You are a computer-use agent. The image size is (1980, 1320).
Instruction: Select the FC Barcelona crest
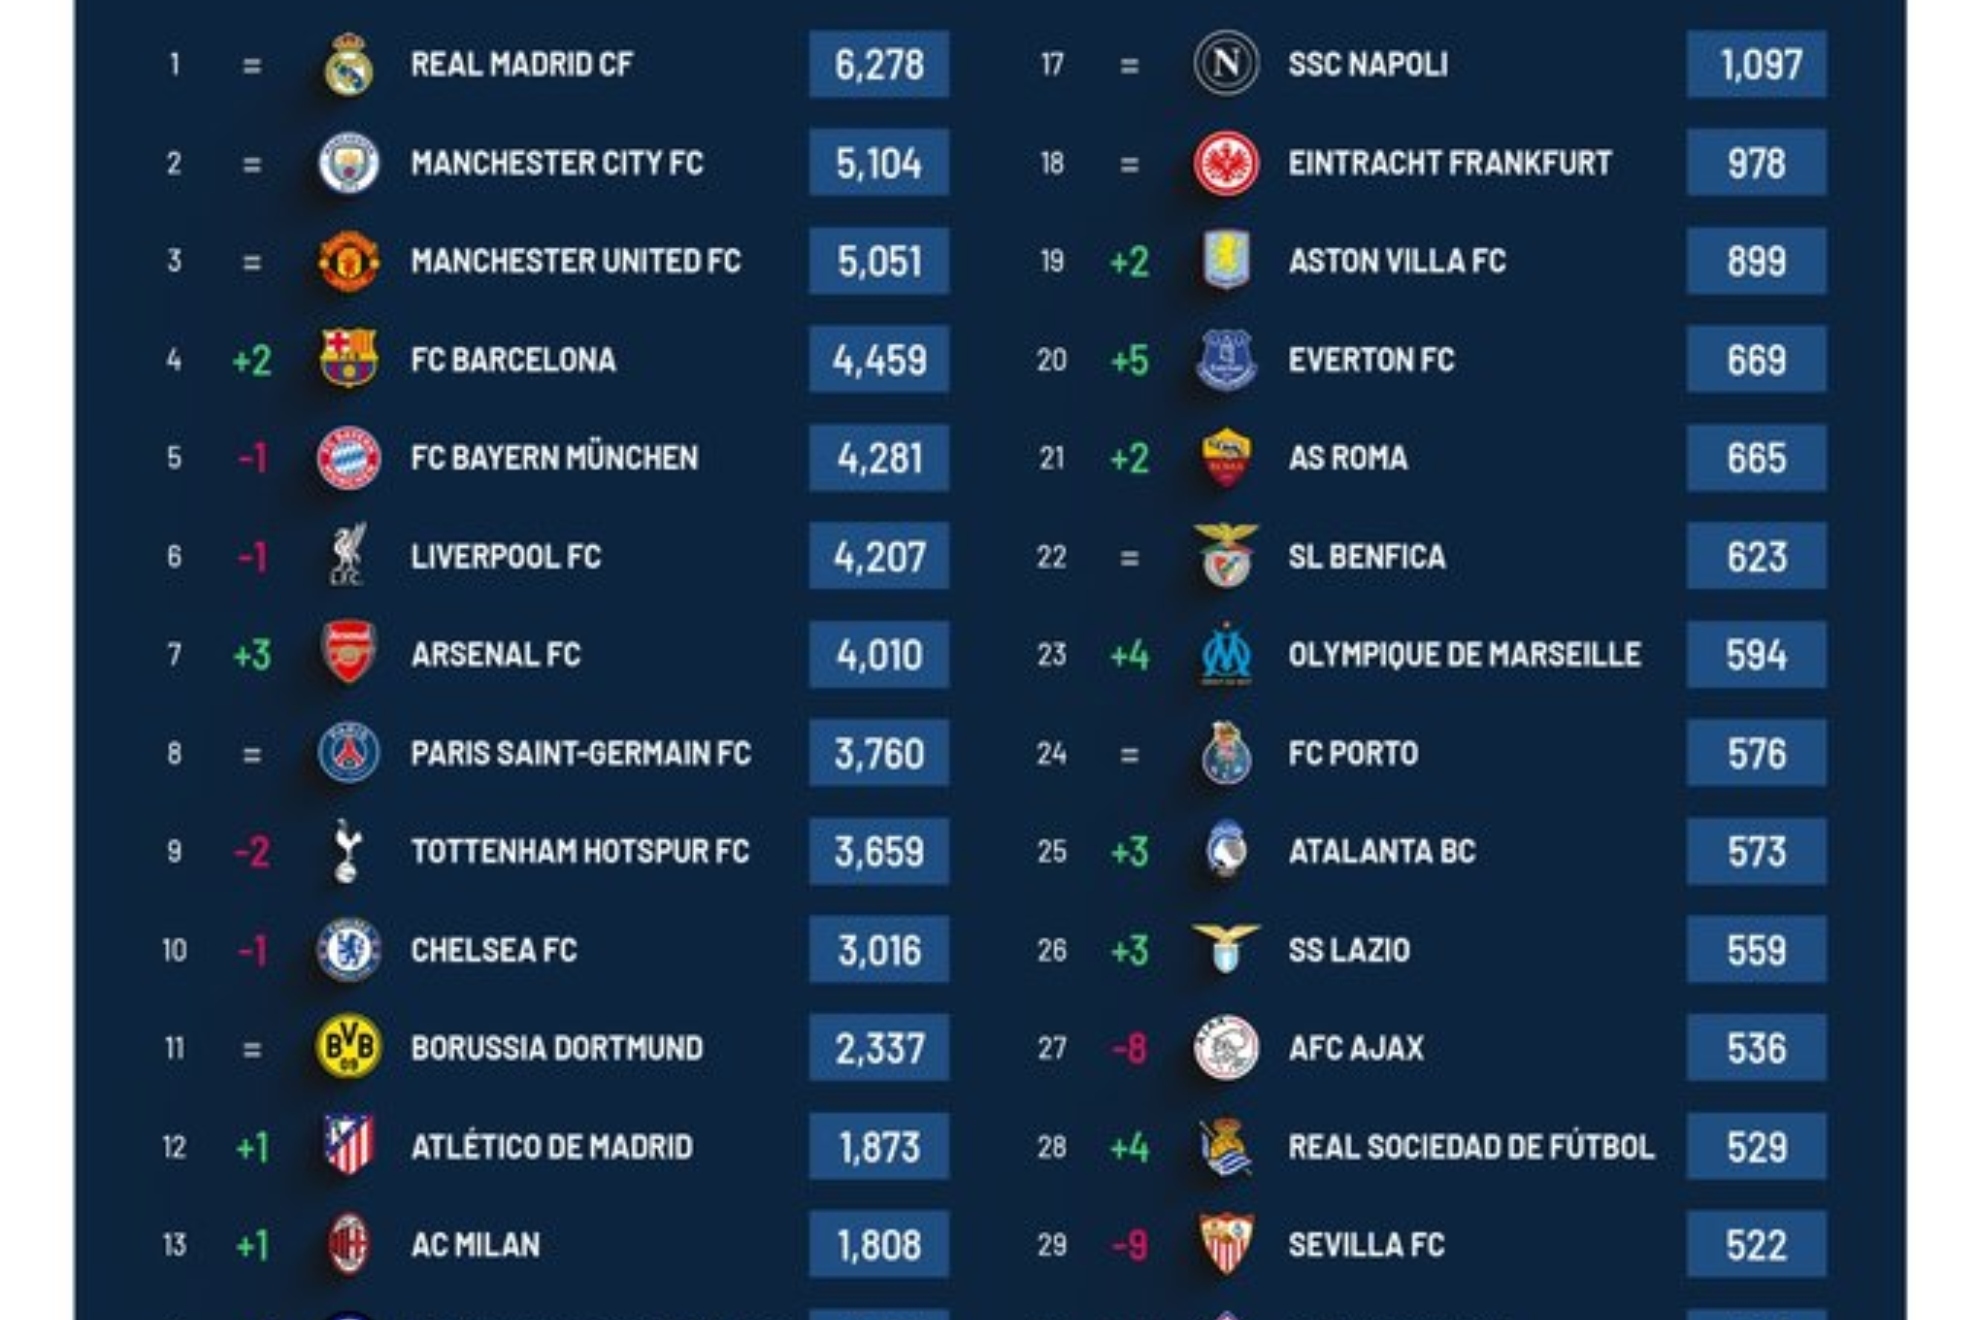(x=349, y=359)
